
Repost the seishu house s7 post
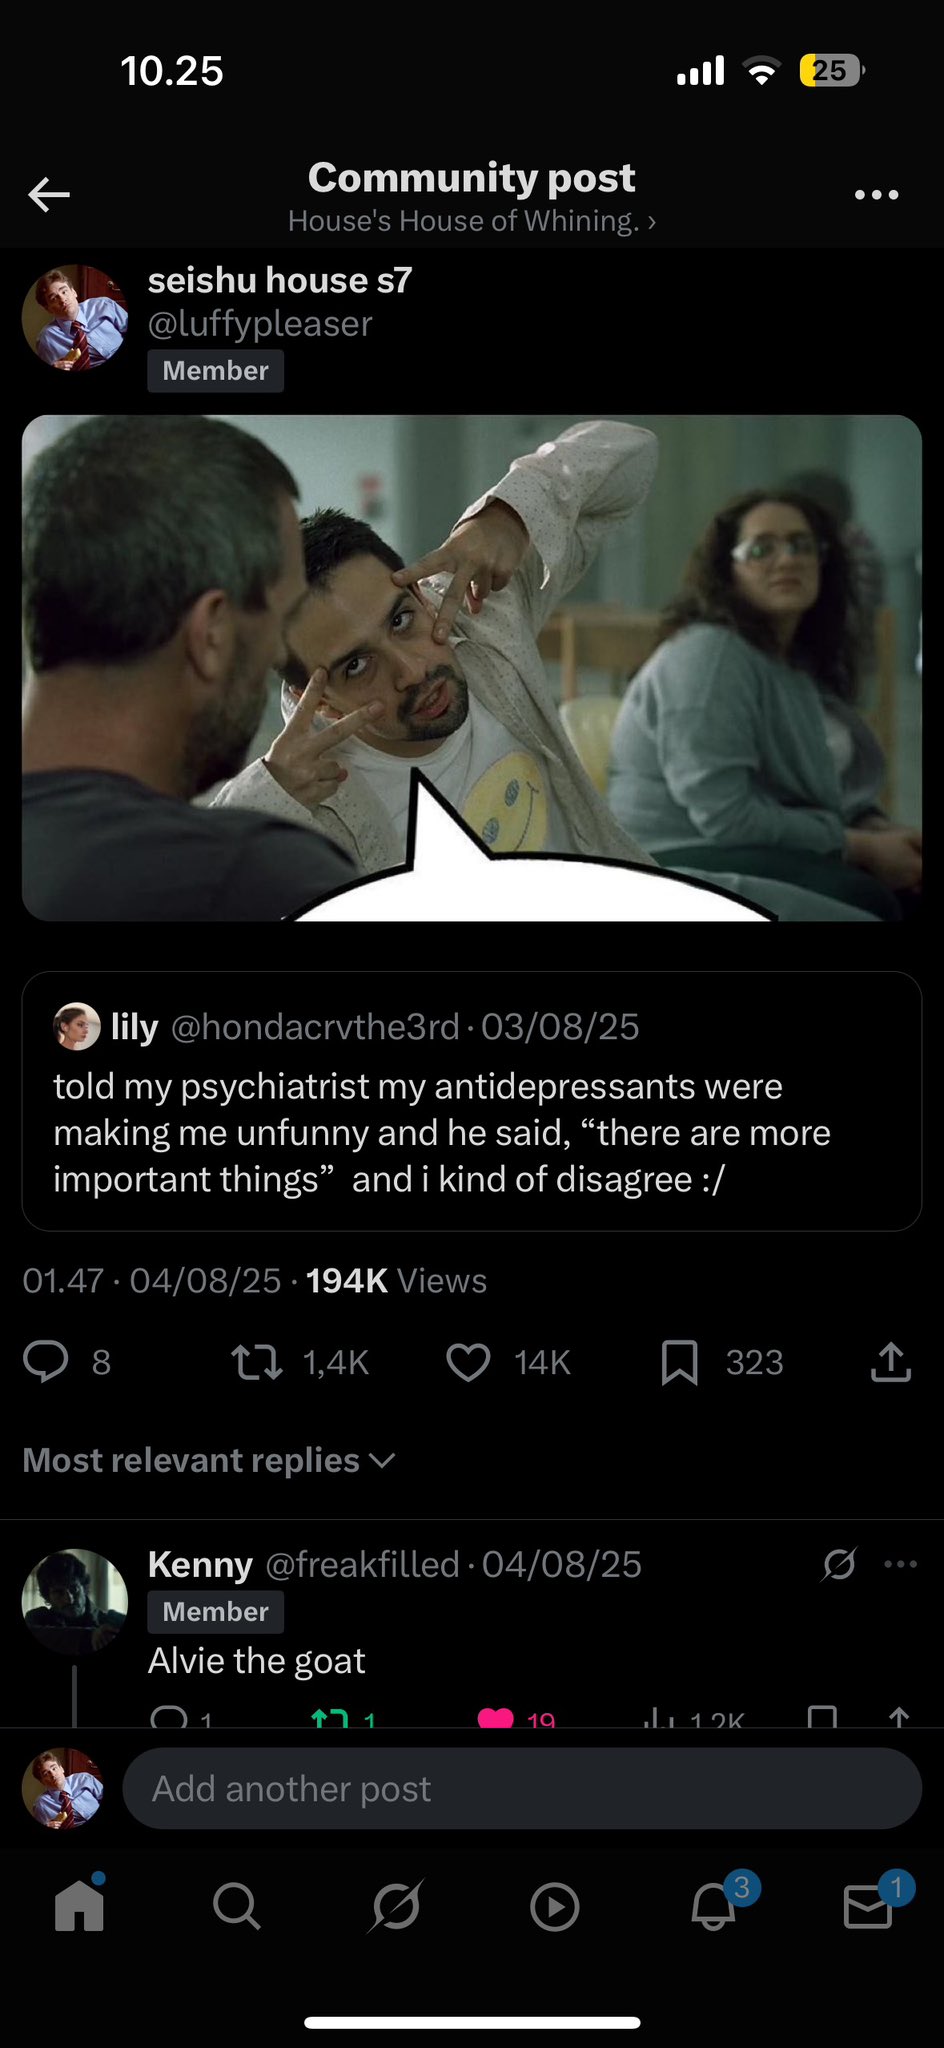tap(257, 1362)
